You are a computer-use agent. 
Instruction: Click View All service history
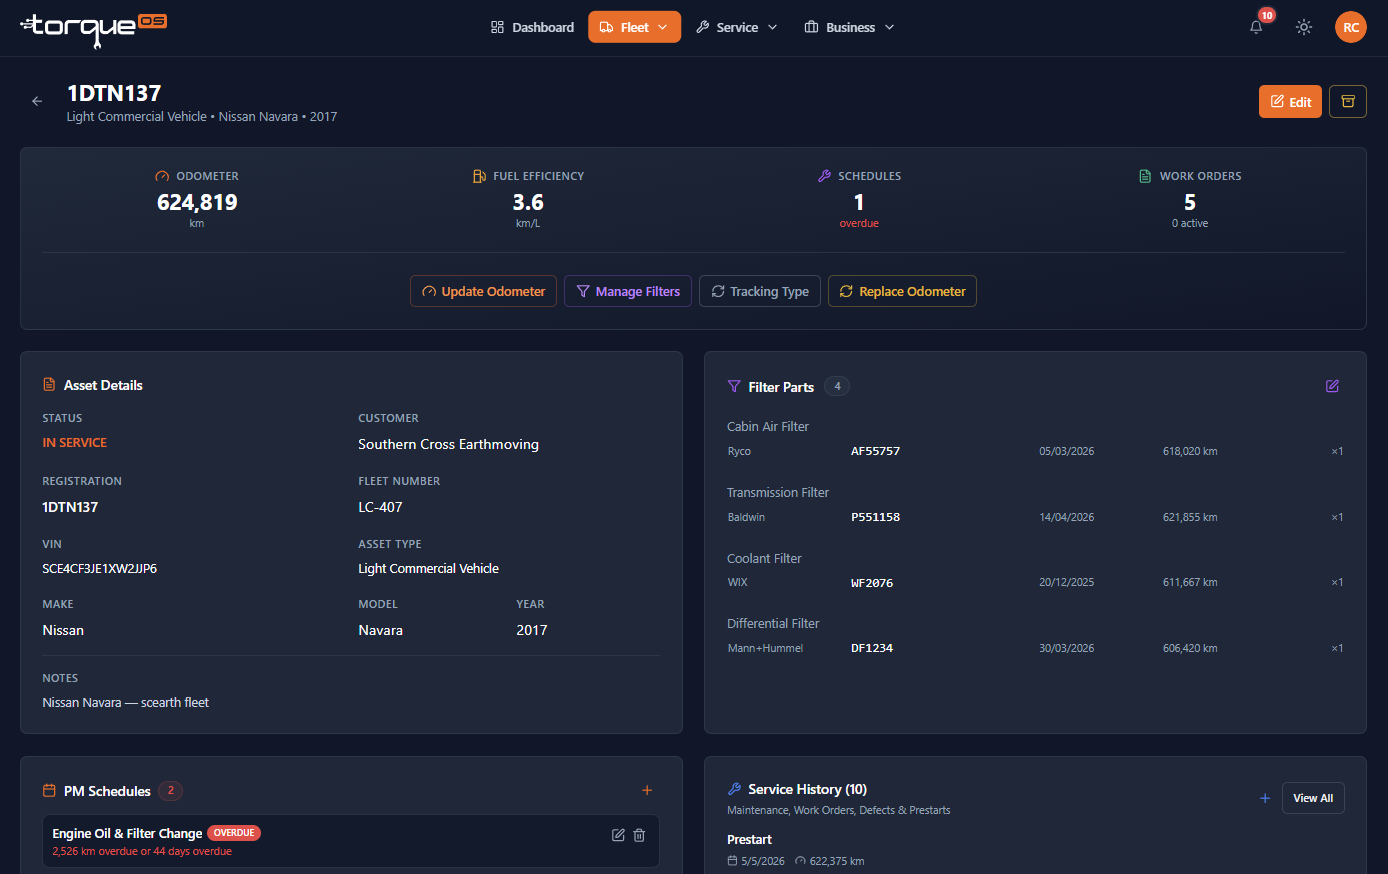(1313, 798)
